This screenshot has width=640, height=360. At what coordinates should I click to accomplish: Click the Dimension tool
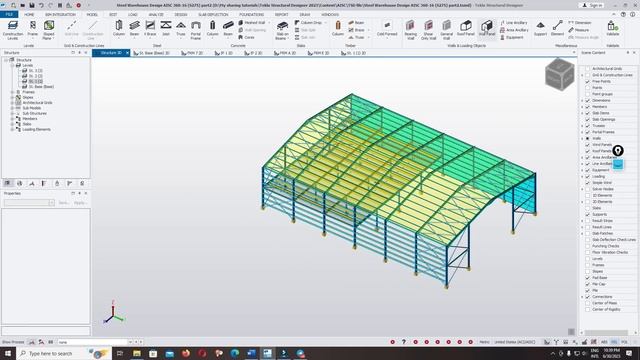(580, 22)
